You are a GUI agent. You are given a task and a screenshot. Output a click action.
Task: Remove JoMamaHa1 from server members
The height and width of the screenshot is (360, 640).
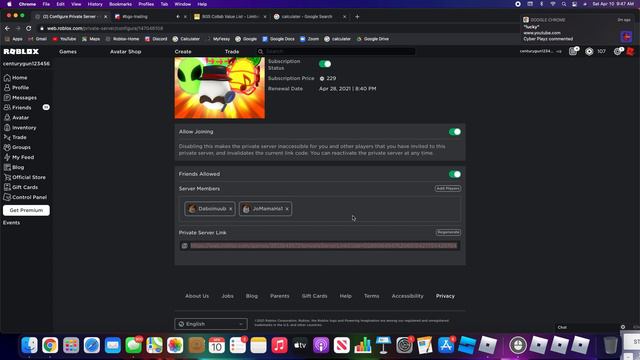point(287,209)
